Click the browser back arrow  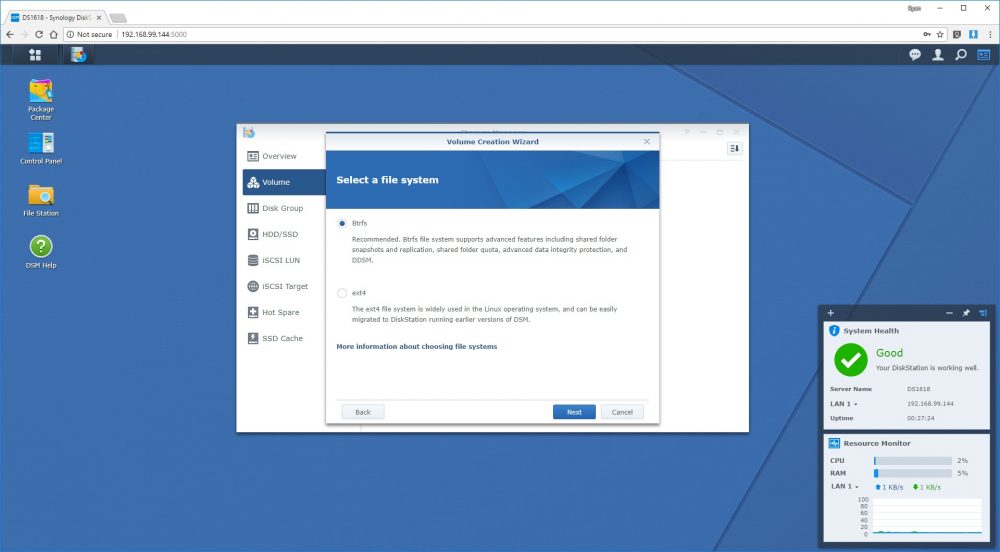pos(10,34)
